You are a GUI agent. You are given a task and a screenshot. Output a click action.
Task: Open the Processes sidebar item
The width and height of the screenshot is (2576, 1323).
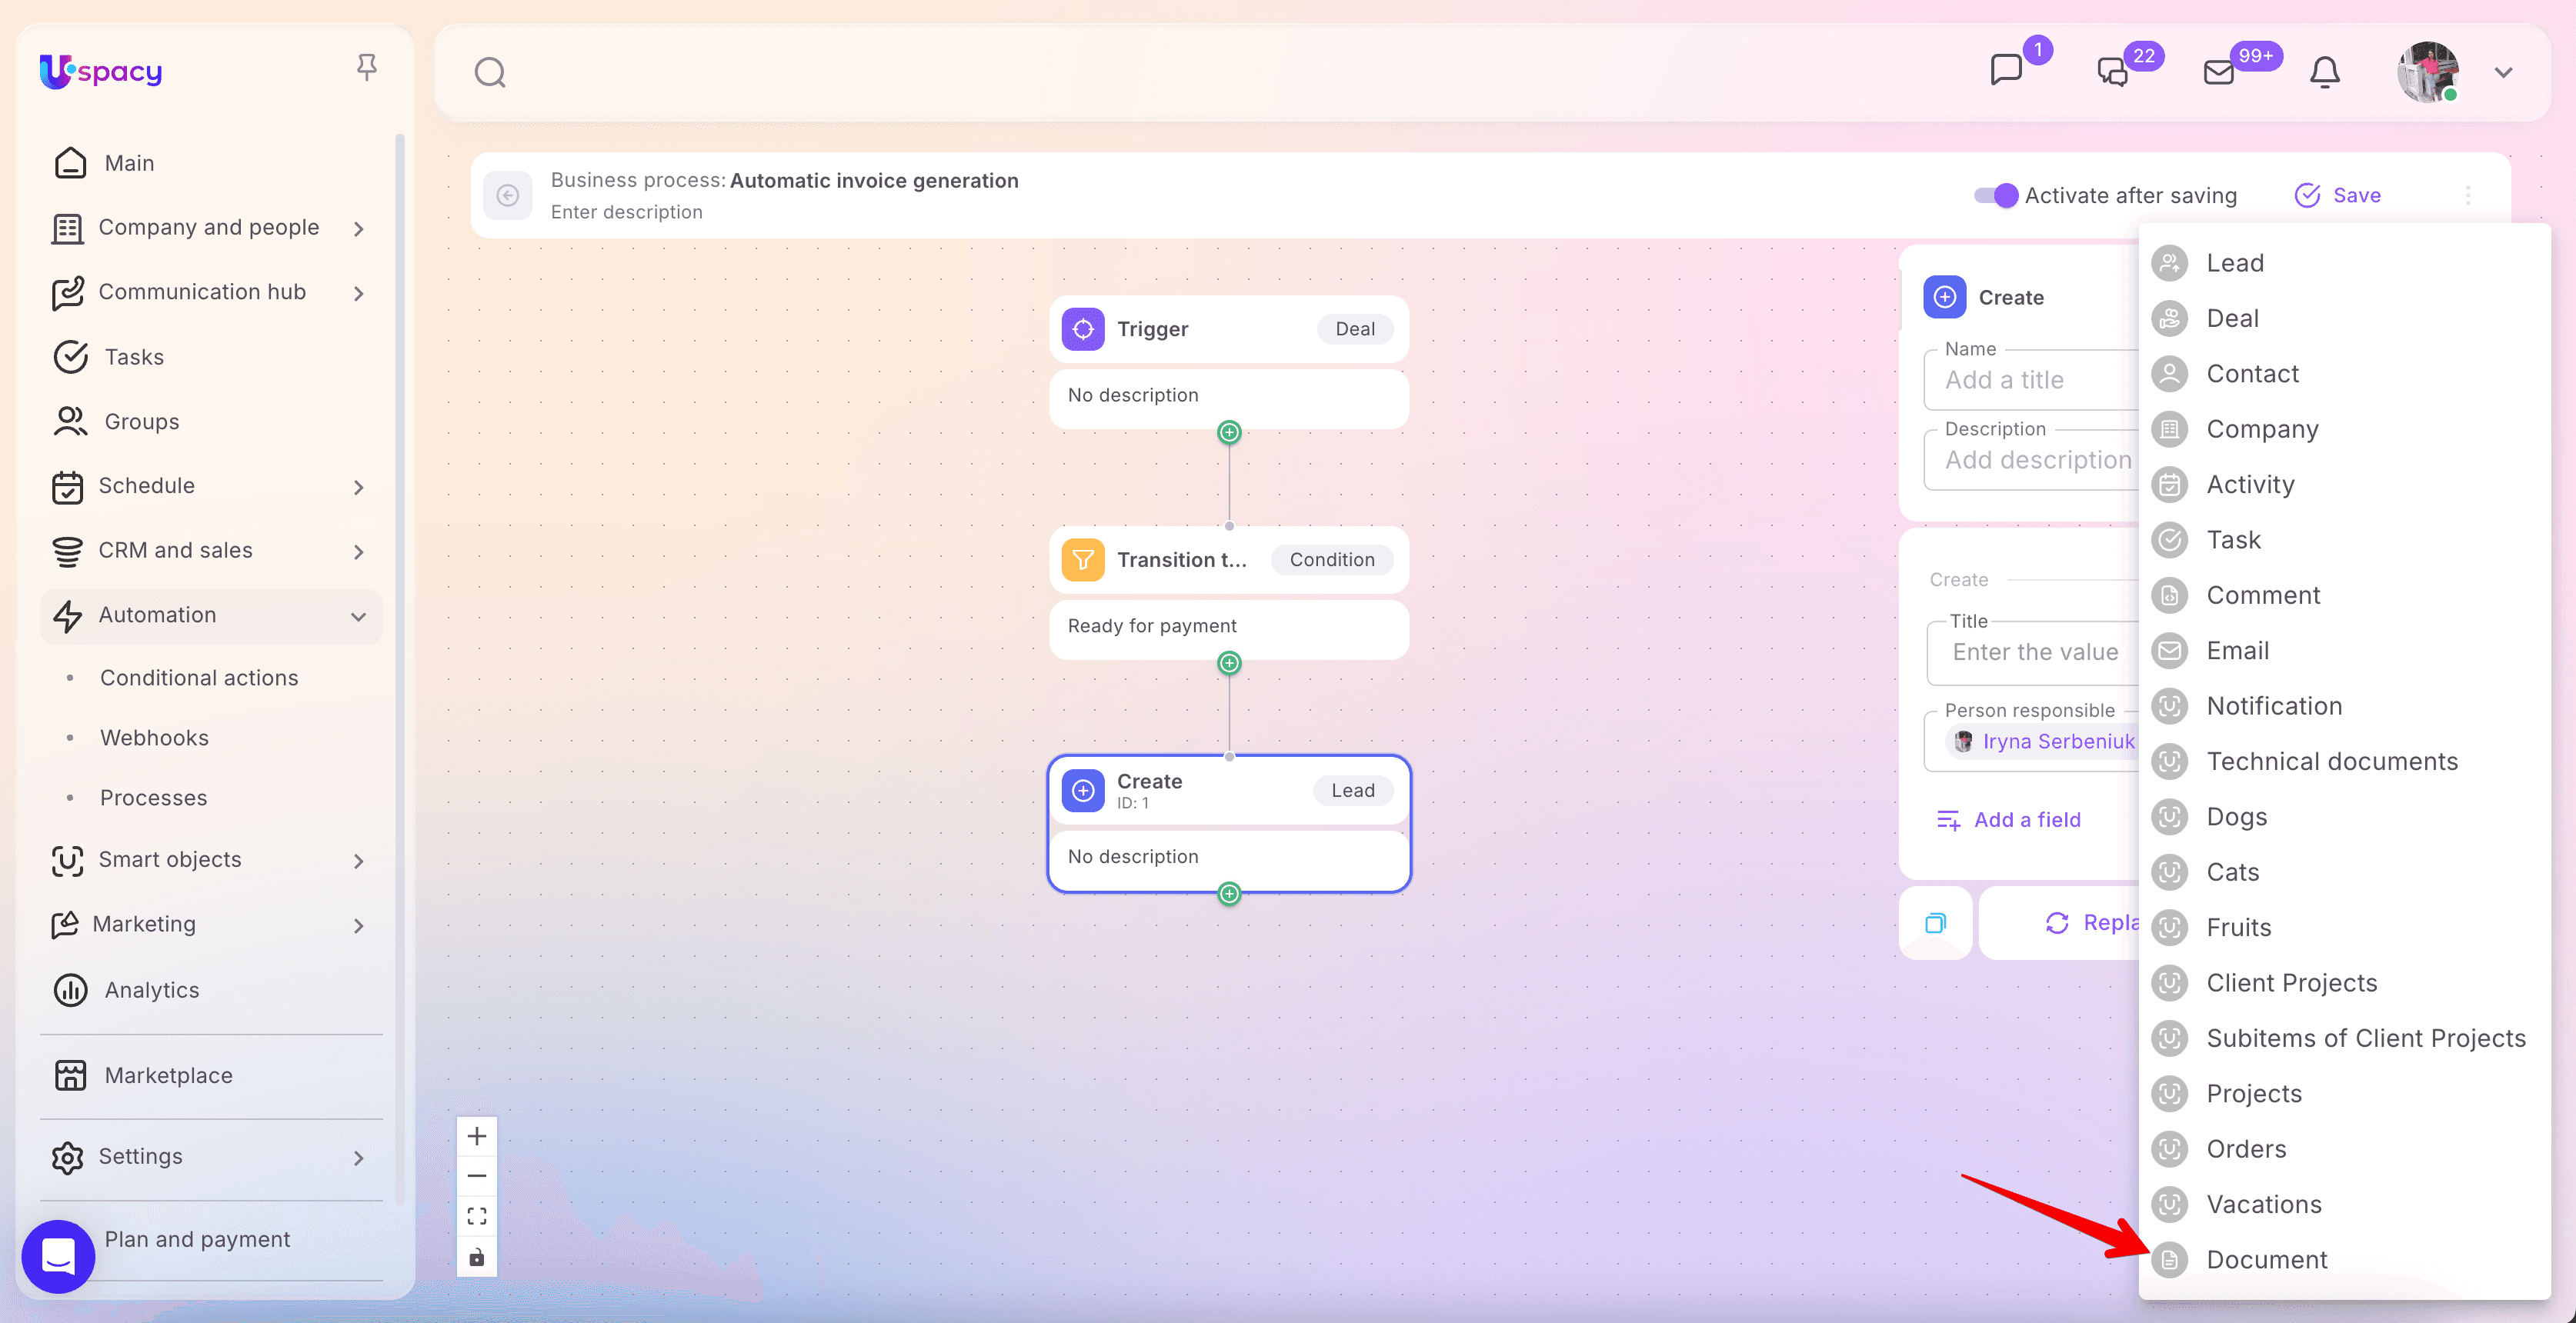click(153, 798)
